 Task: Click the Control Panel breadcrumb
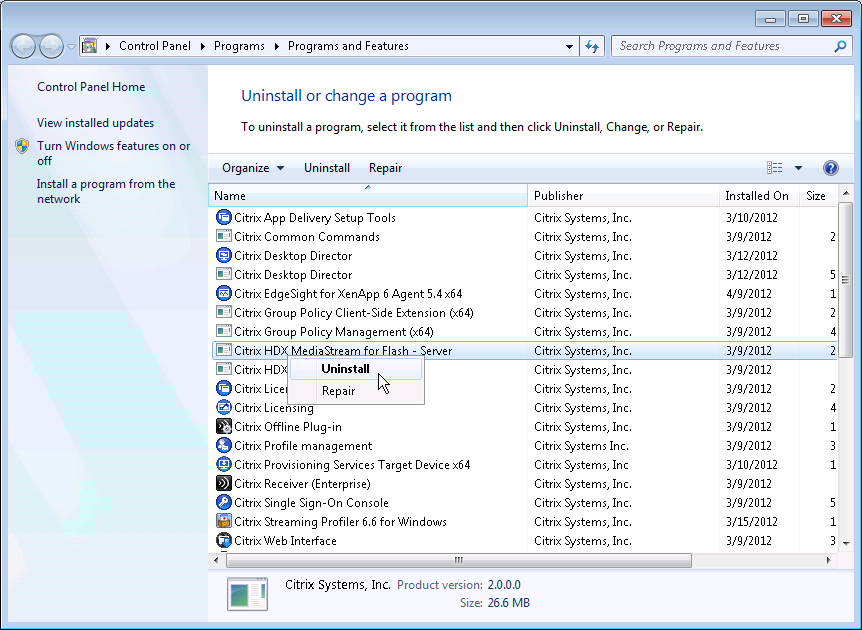[155, 46]
